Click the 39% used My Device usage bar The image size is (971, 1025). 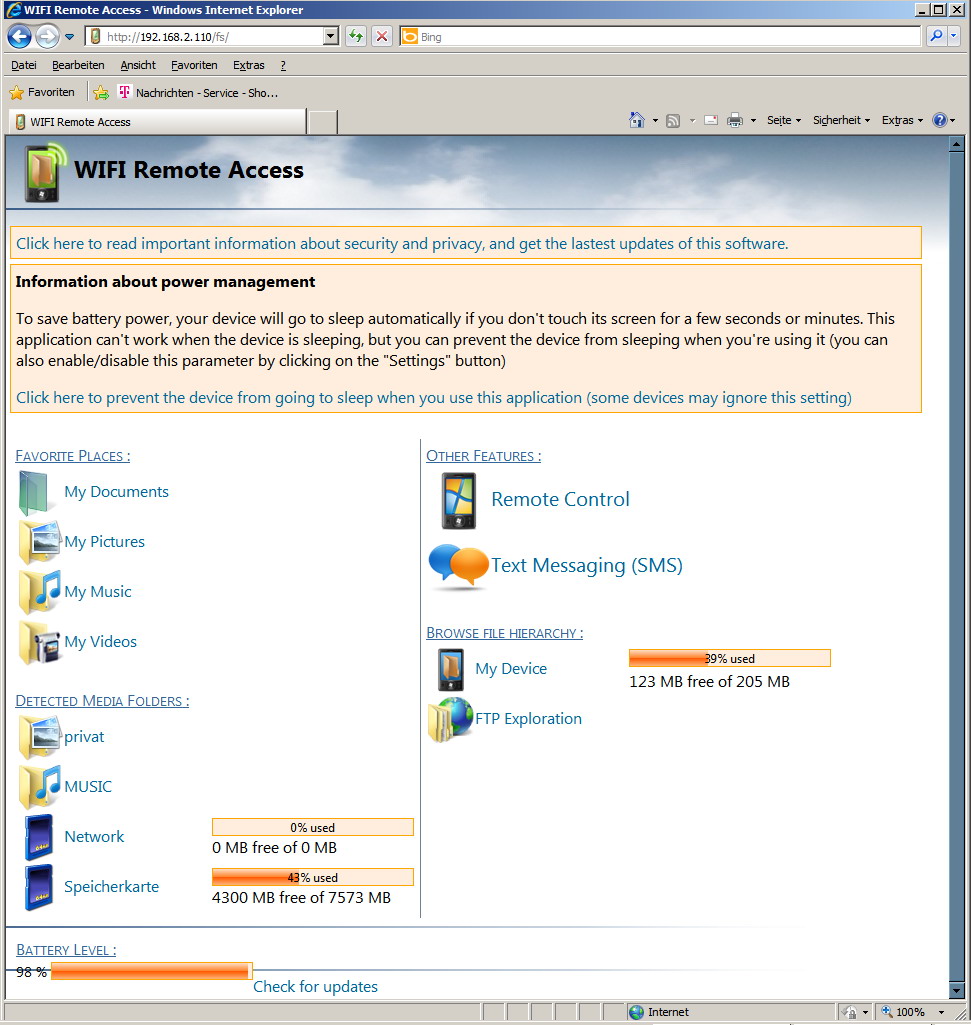(730, 658)
